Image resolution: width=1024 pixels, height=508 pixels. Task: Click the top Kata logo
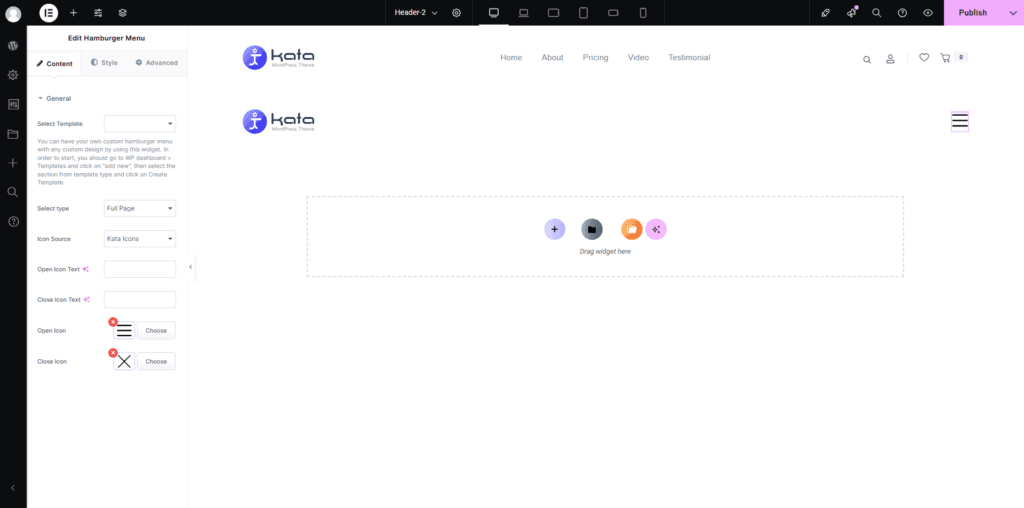coord(279,57)
